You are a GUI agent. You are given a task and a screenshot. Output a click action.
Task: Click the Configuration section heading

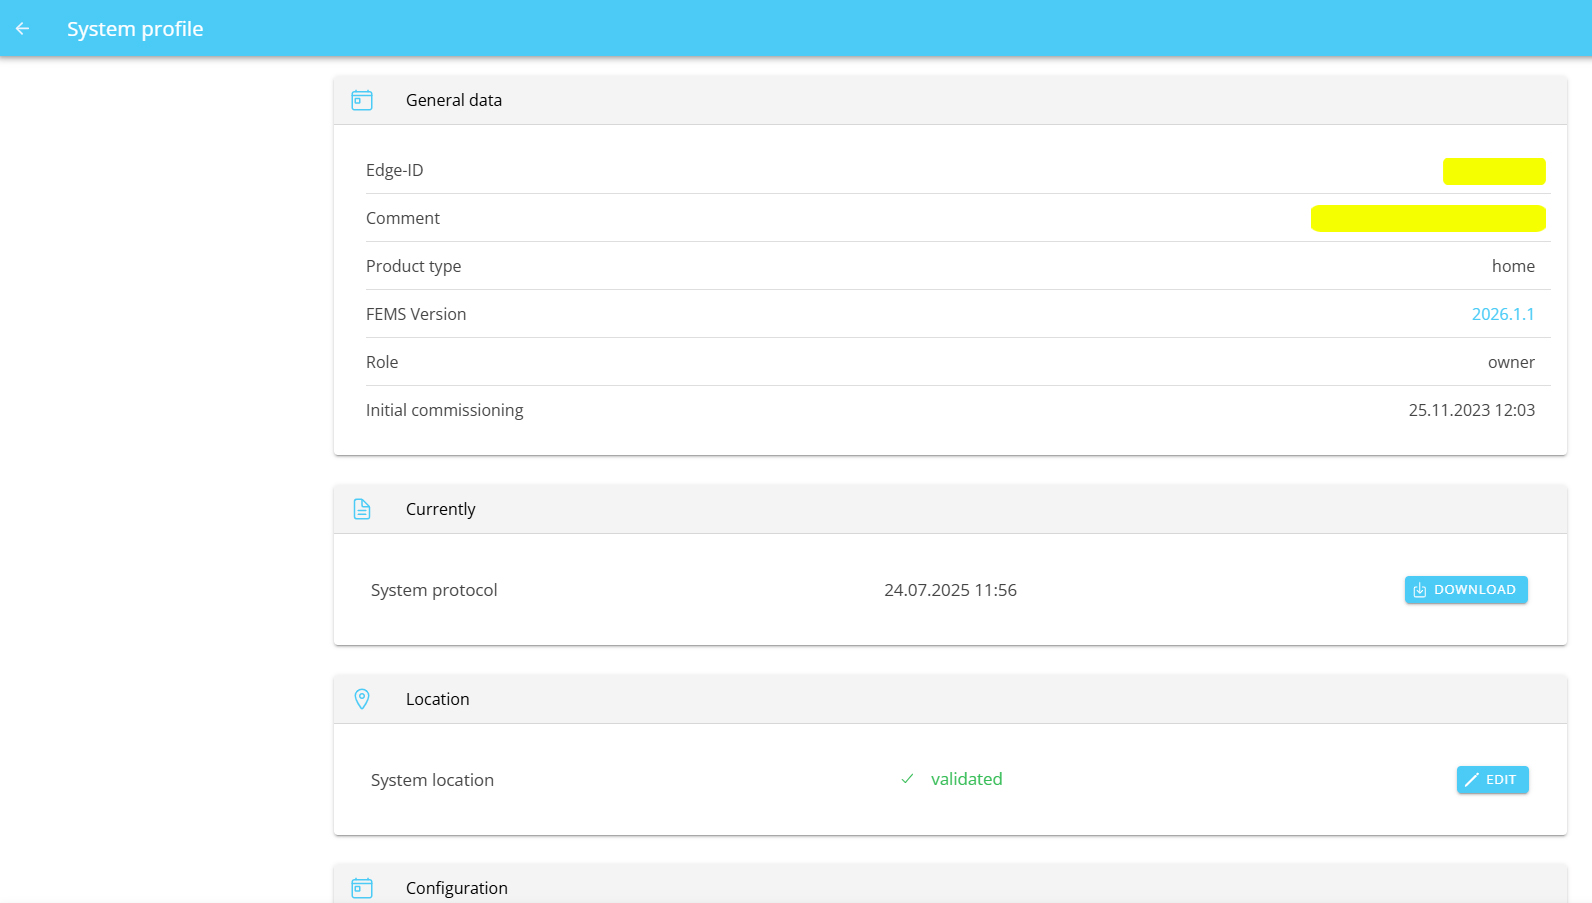tap(456, 888)
